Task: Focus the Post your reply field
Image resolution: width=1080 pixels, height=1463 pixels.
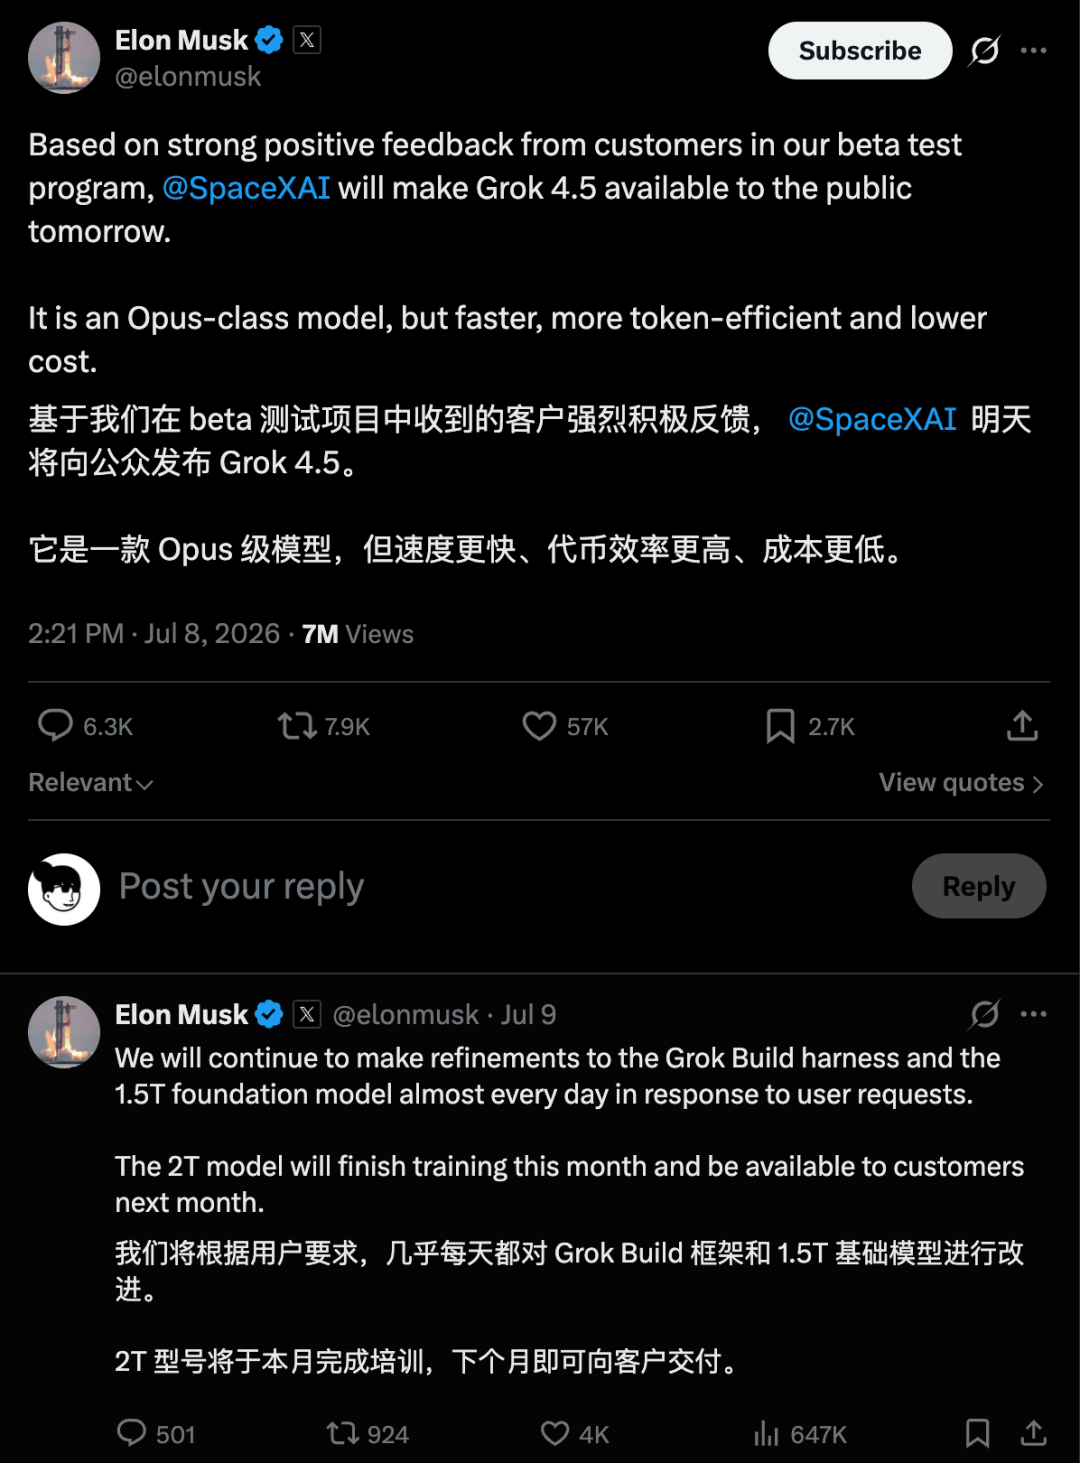Action: [500, 887]
